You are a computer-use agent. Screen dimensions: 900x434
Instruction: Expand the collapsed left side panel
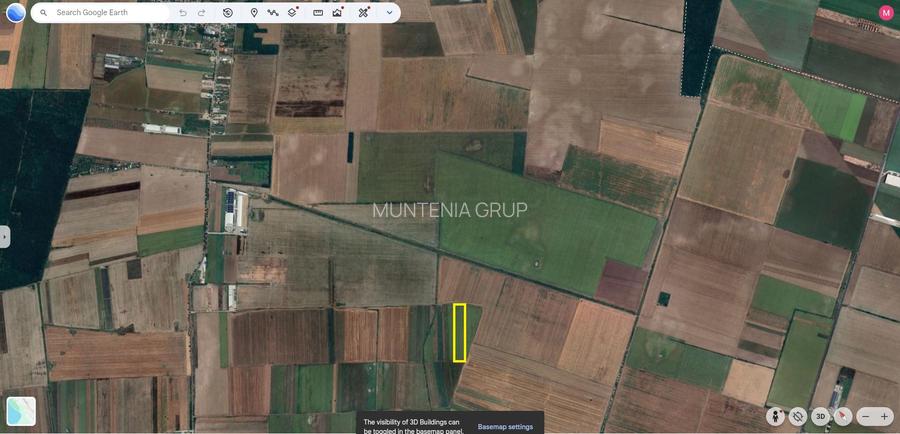point(5,237)
